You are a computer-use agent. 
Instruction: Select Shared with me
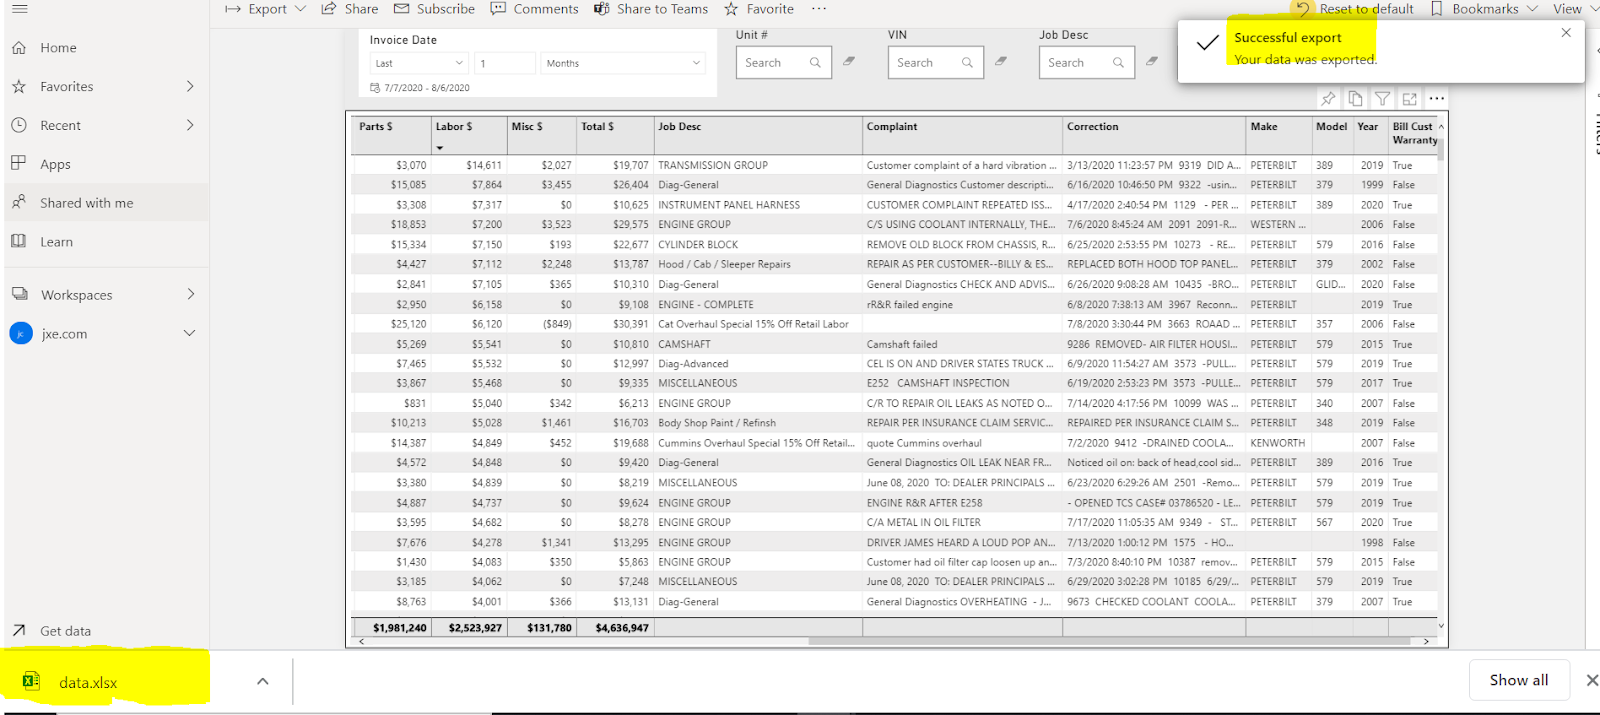pos(86,203)
